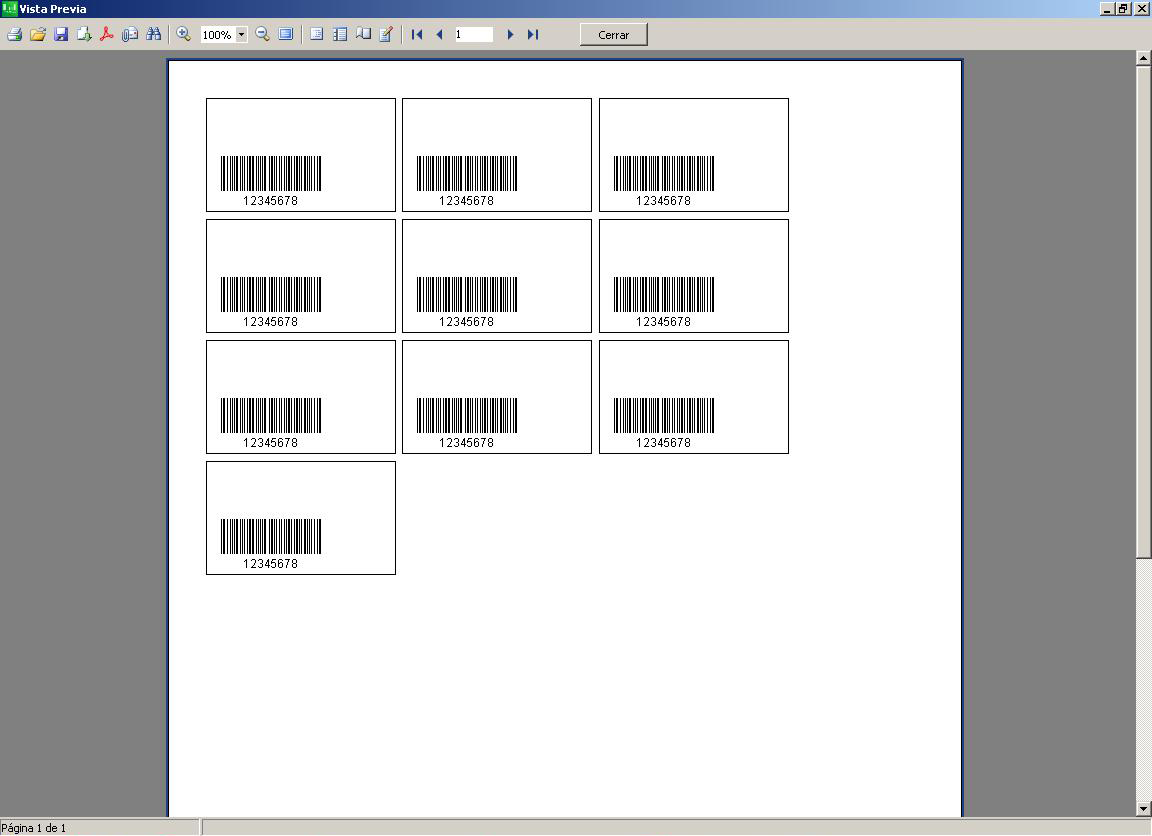Image resolution: width=1152 pixels, height=836 pixels.
Task: Select the first barcode label in the top row
Action: coord(300,155)
